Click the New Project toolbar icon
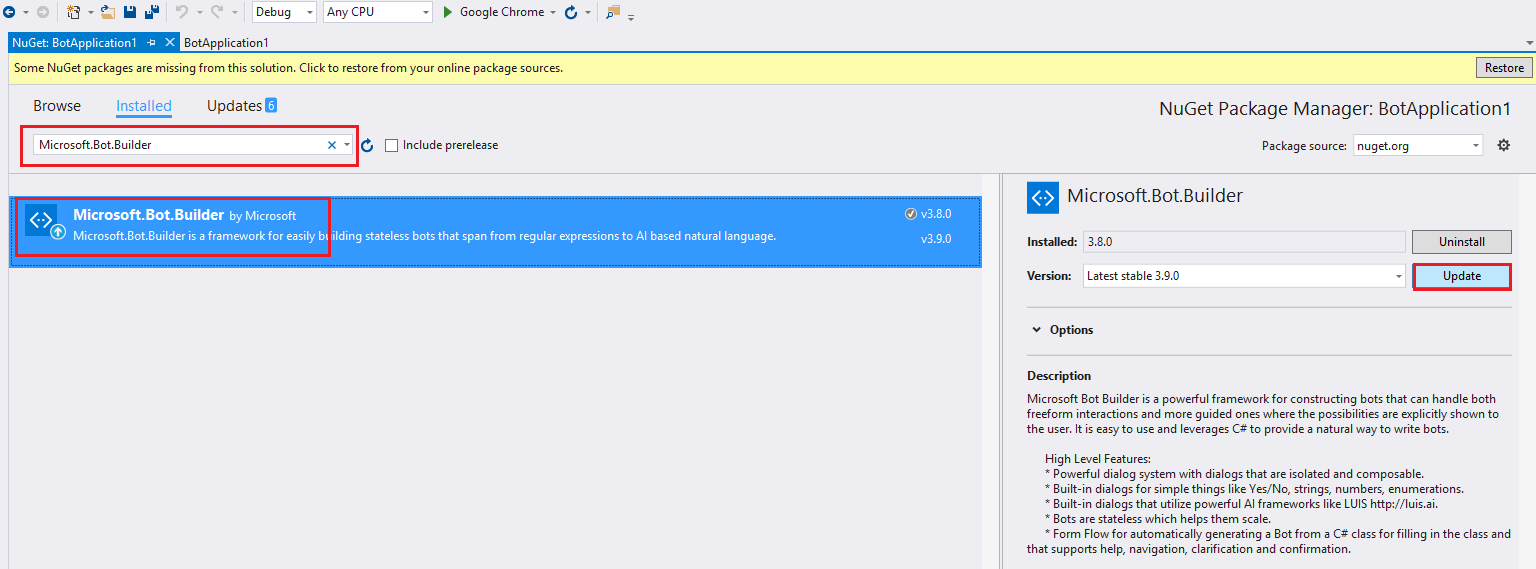 (74, 12)
